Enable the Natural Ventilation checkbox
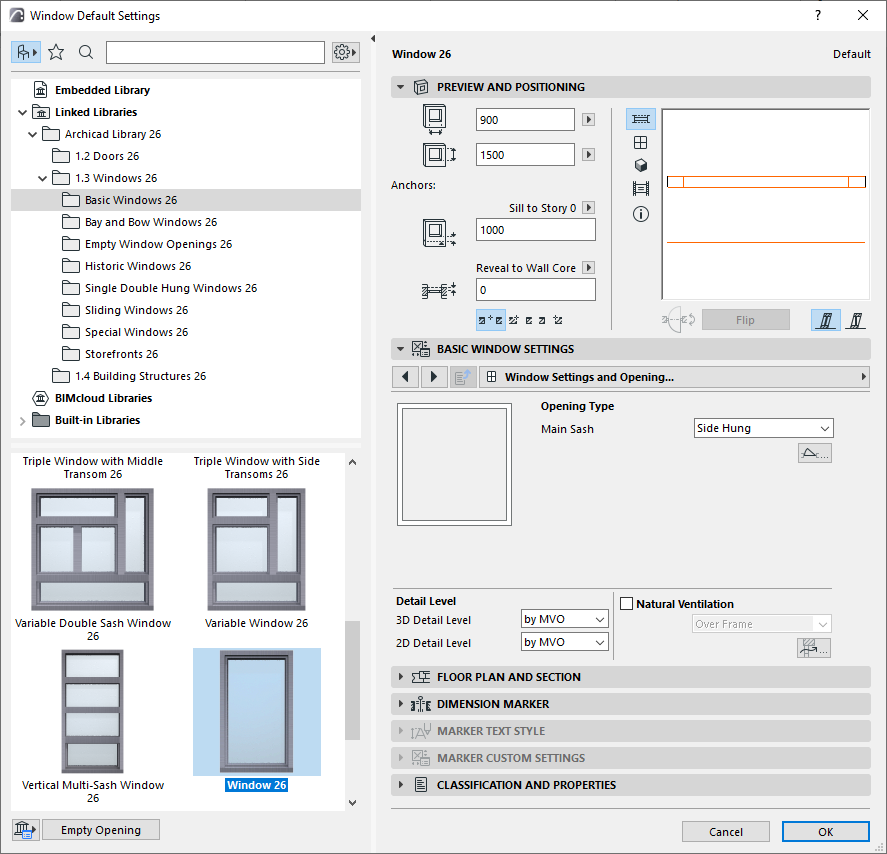Screen dimensions: 887x854 point(627,604)
